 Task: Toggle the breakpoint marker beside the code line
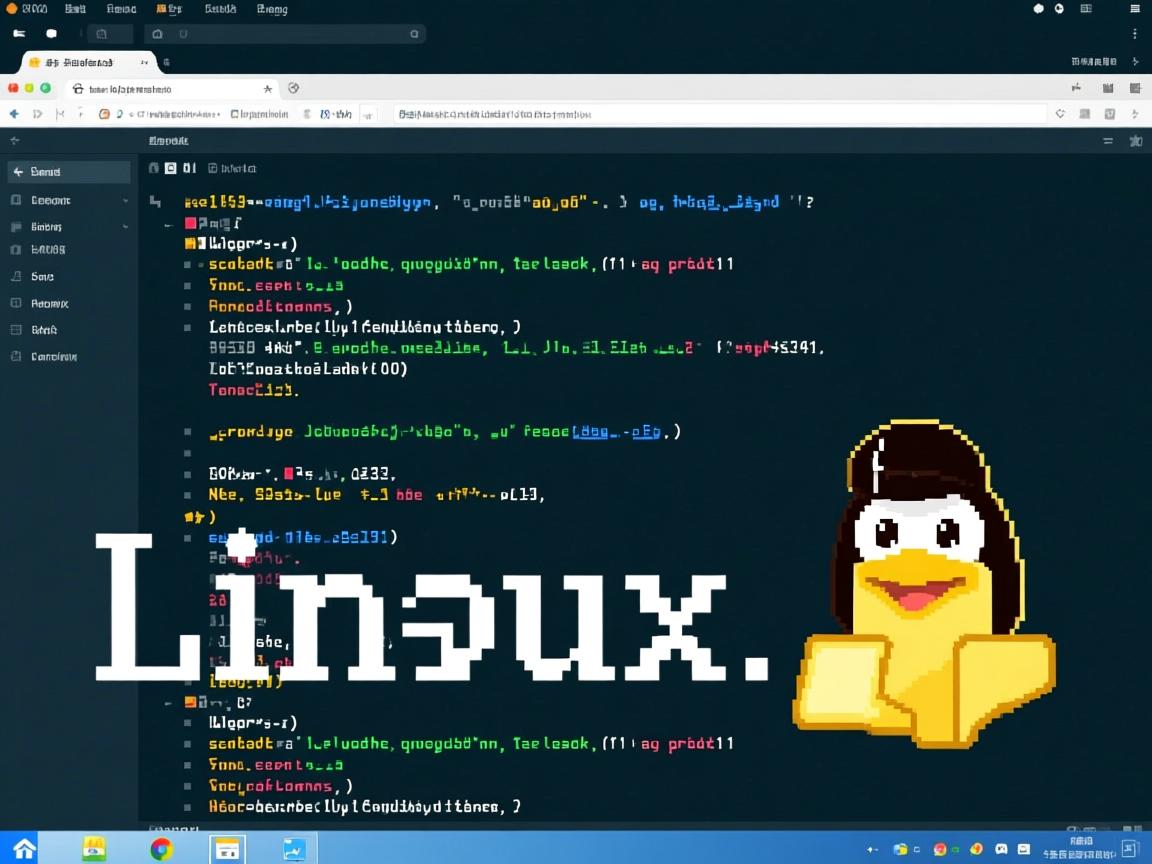tap(188, 264)
